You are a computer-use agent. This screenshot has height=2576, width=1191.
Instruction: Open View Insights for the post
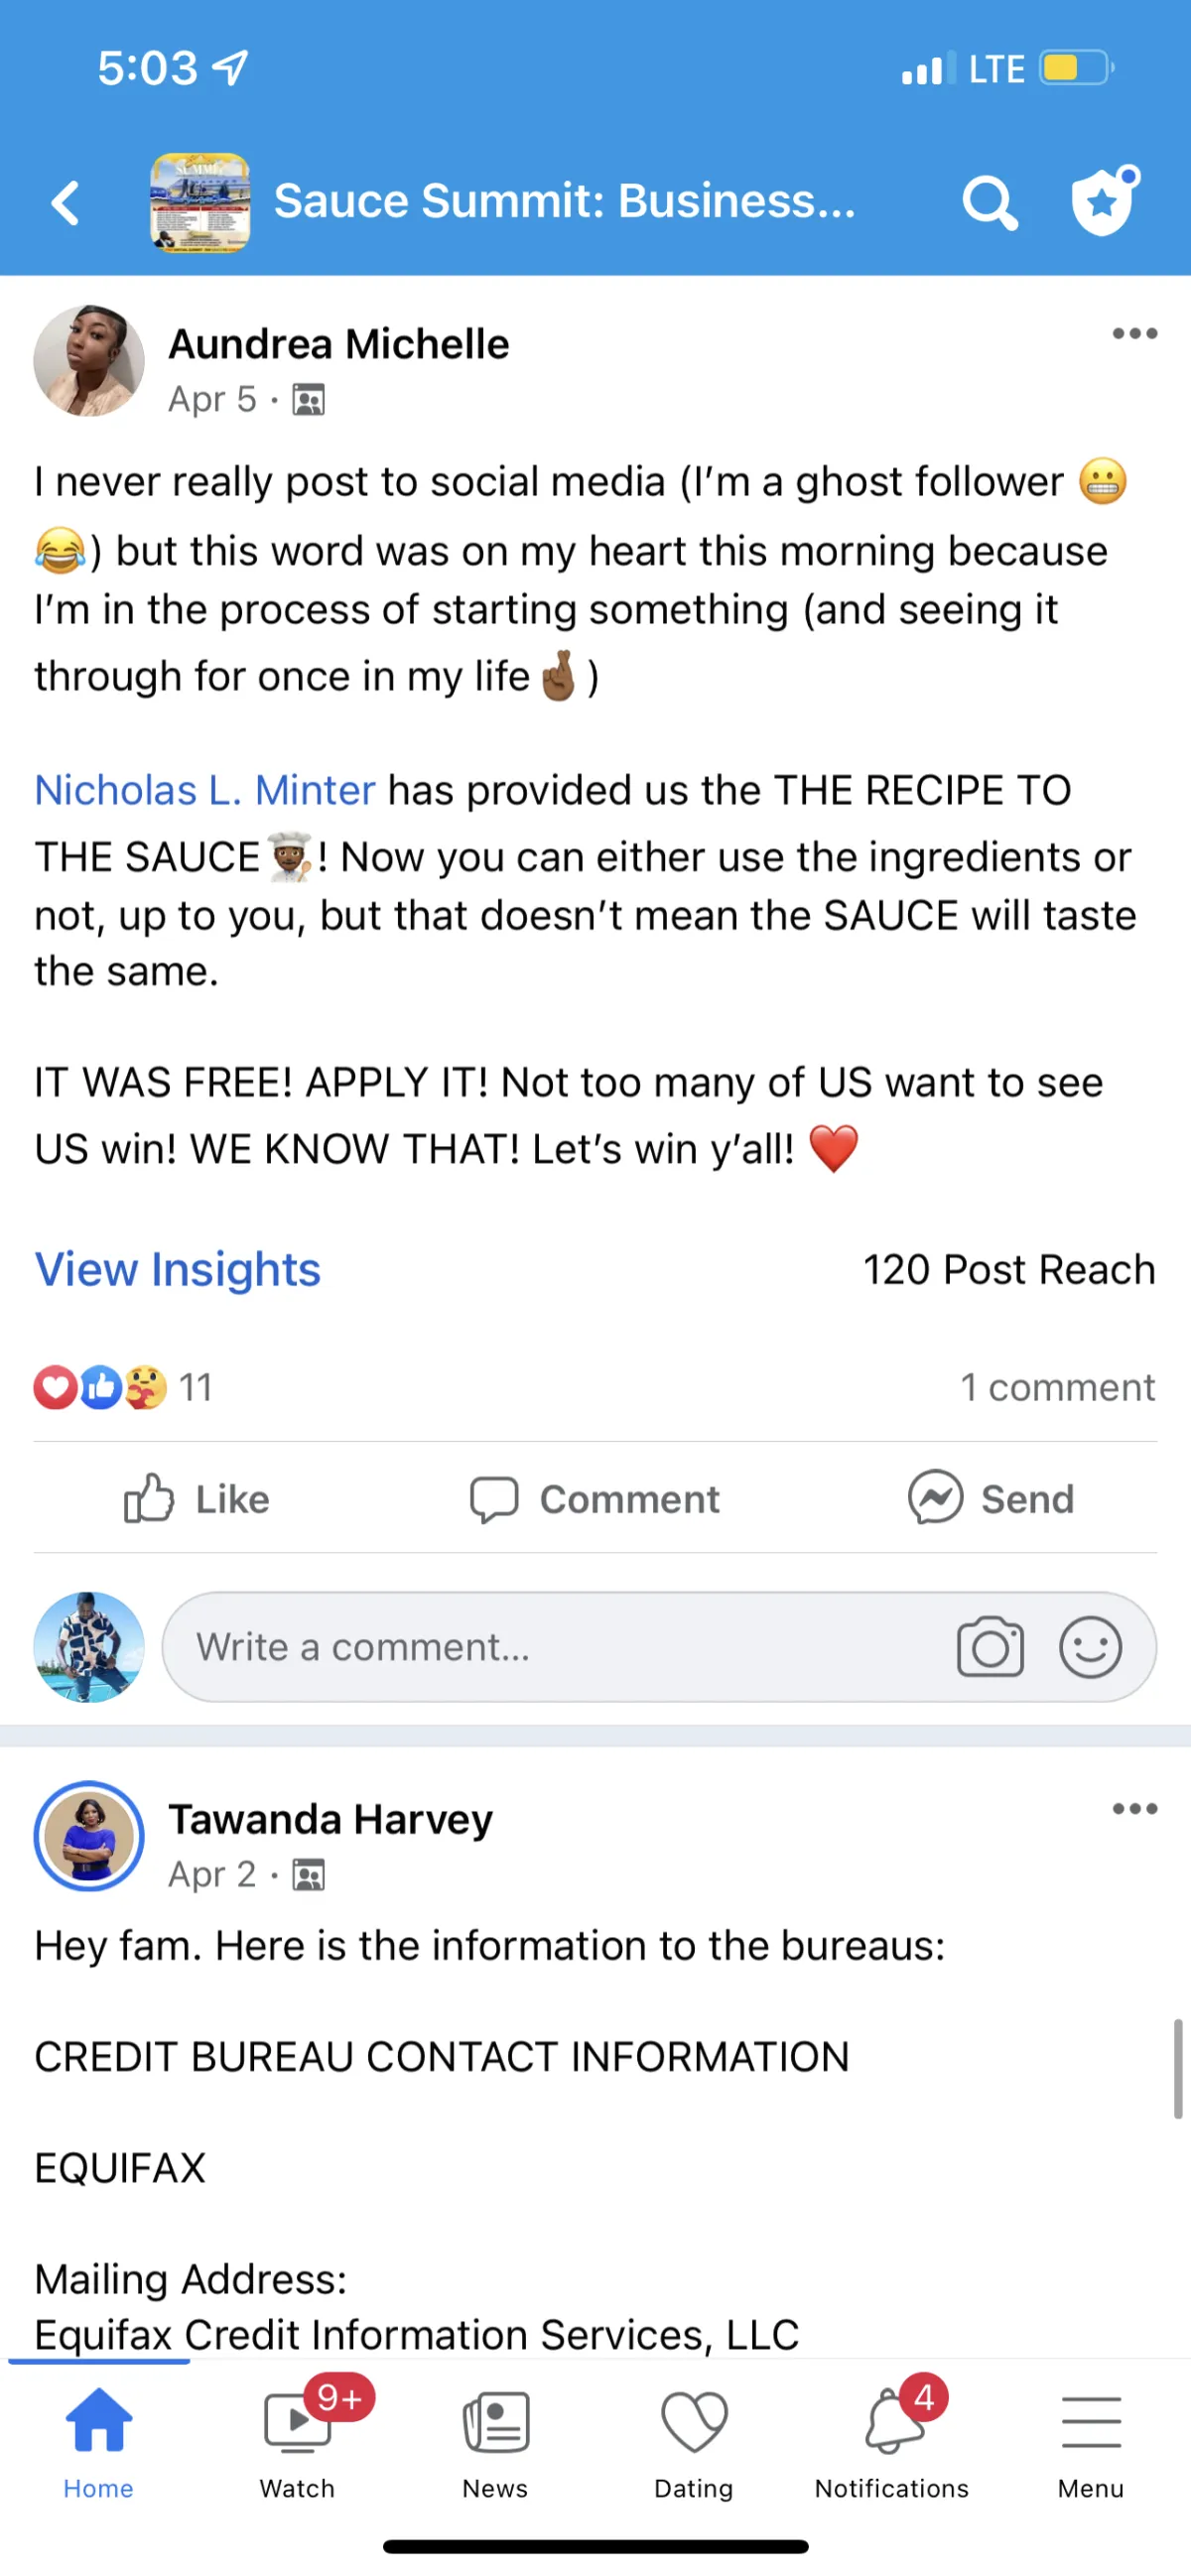click(178, 1269)
